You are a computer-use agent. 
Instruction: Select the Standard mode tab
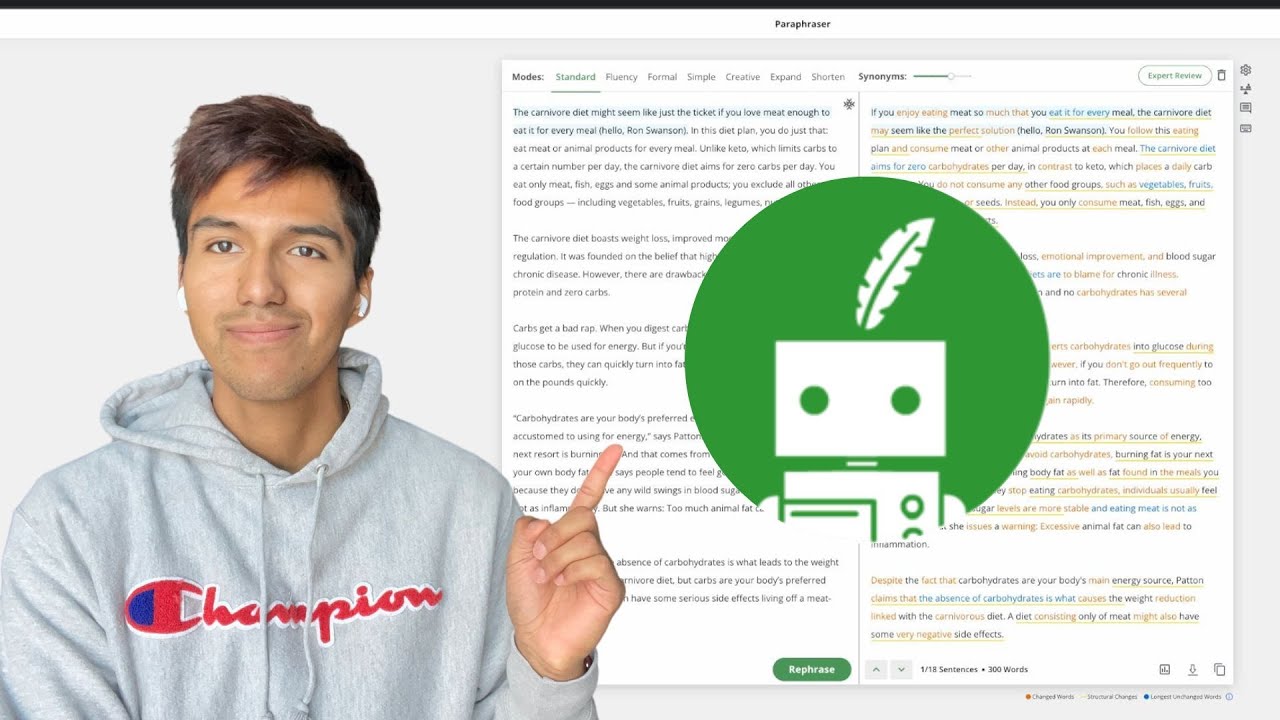[x=575, y=77]
